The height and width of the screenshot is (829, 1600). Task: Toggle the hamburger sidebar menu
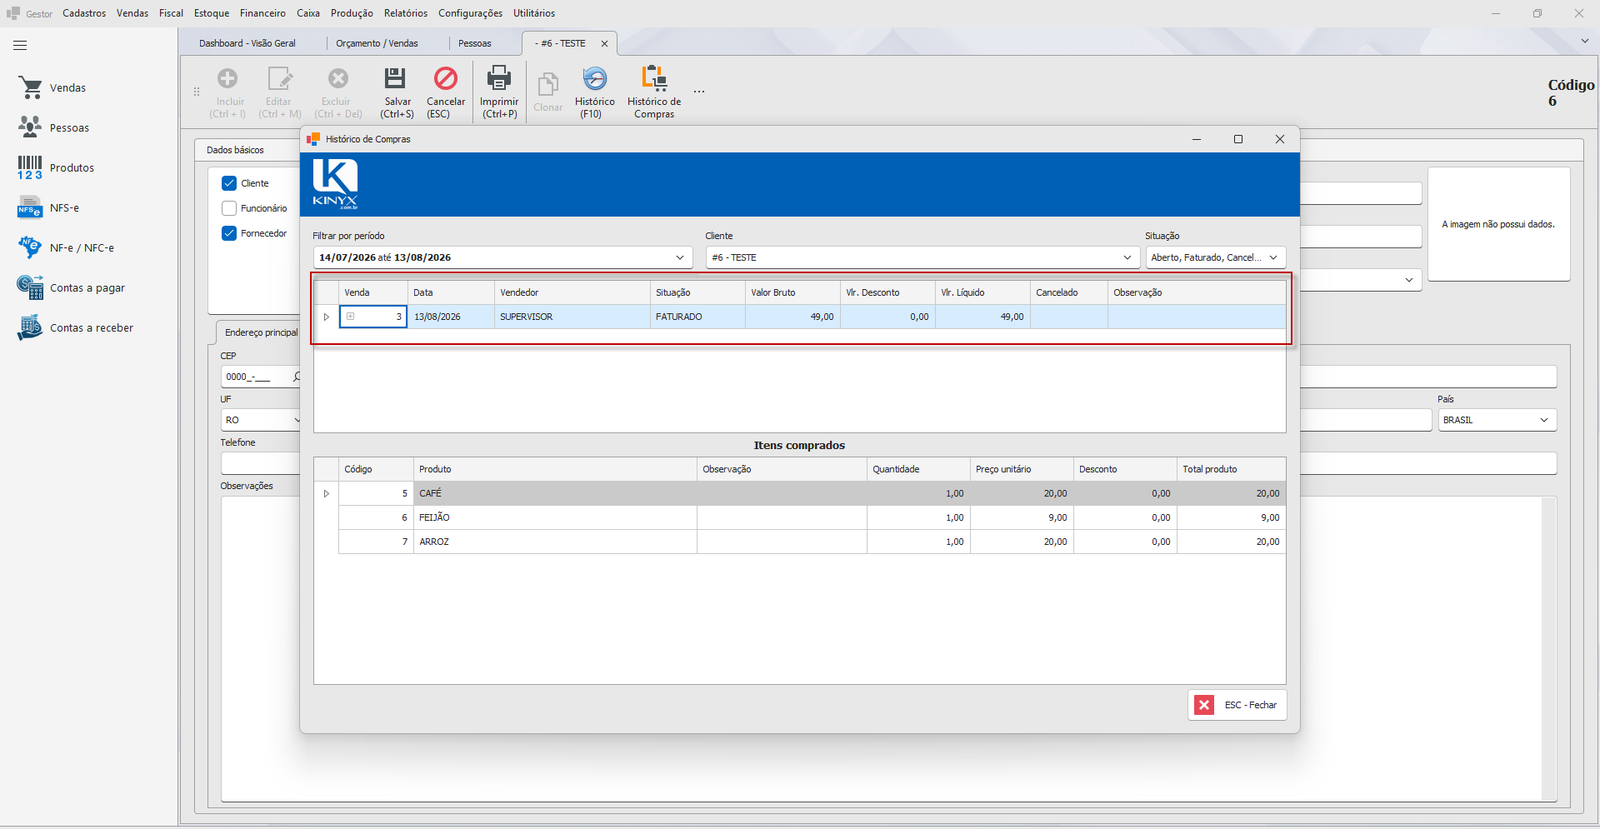coord(20,45)
